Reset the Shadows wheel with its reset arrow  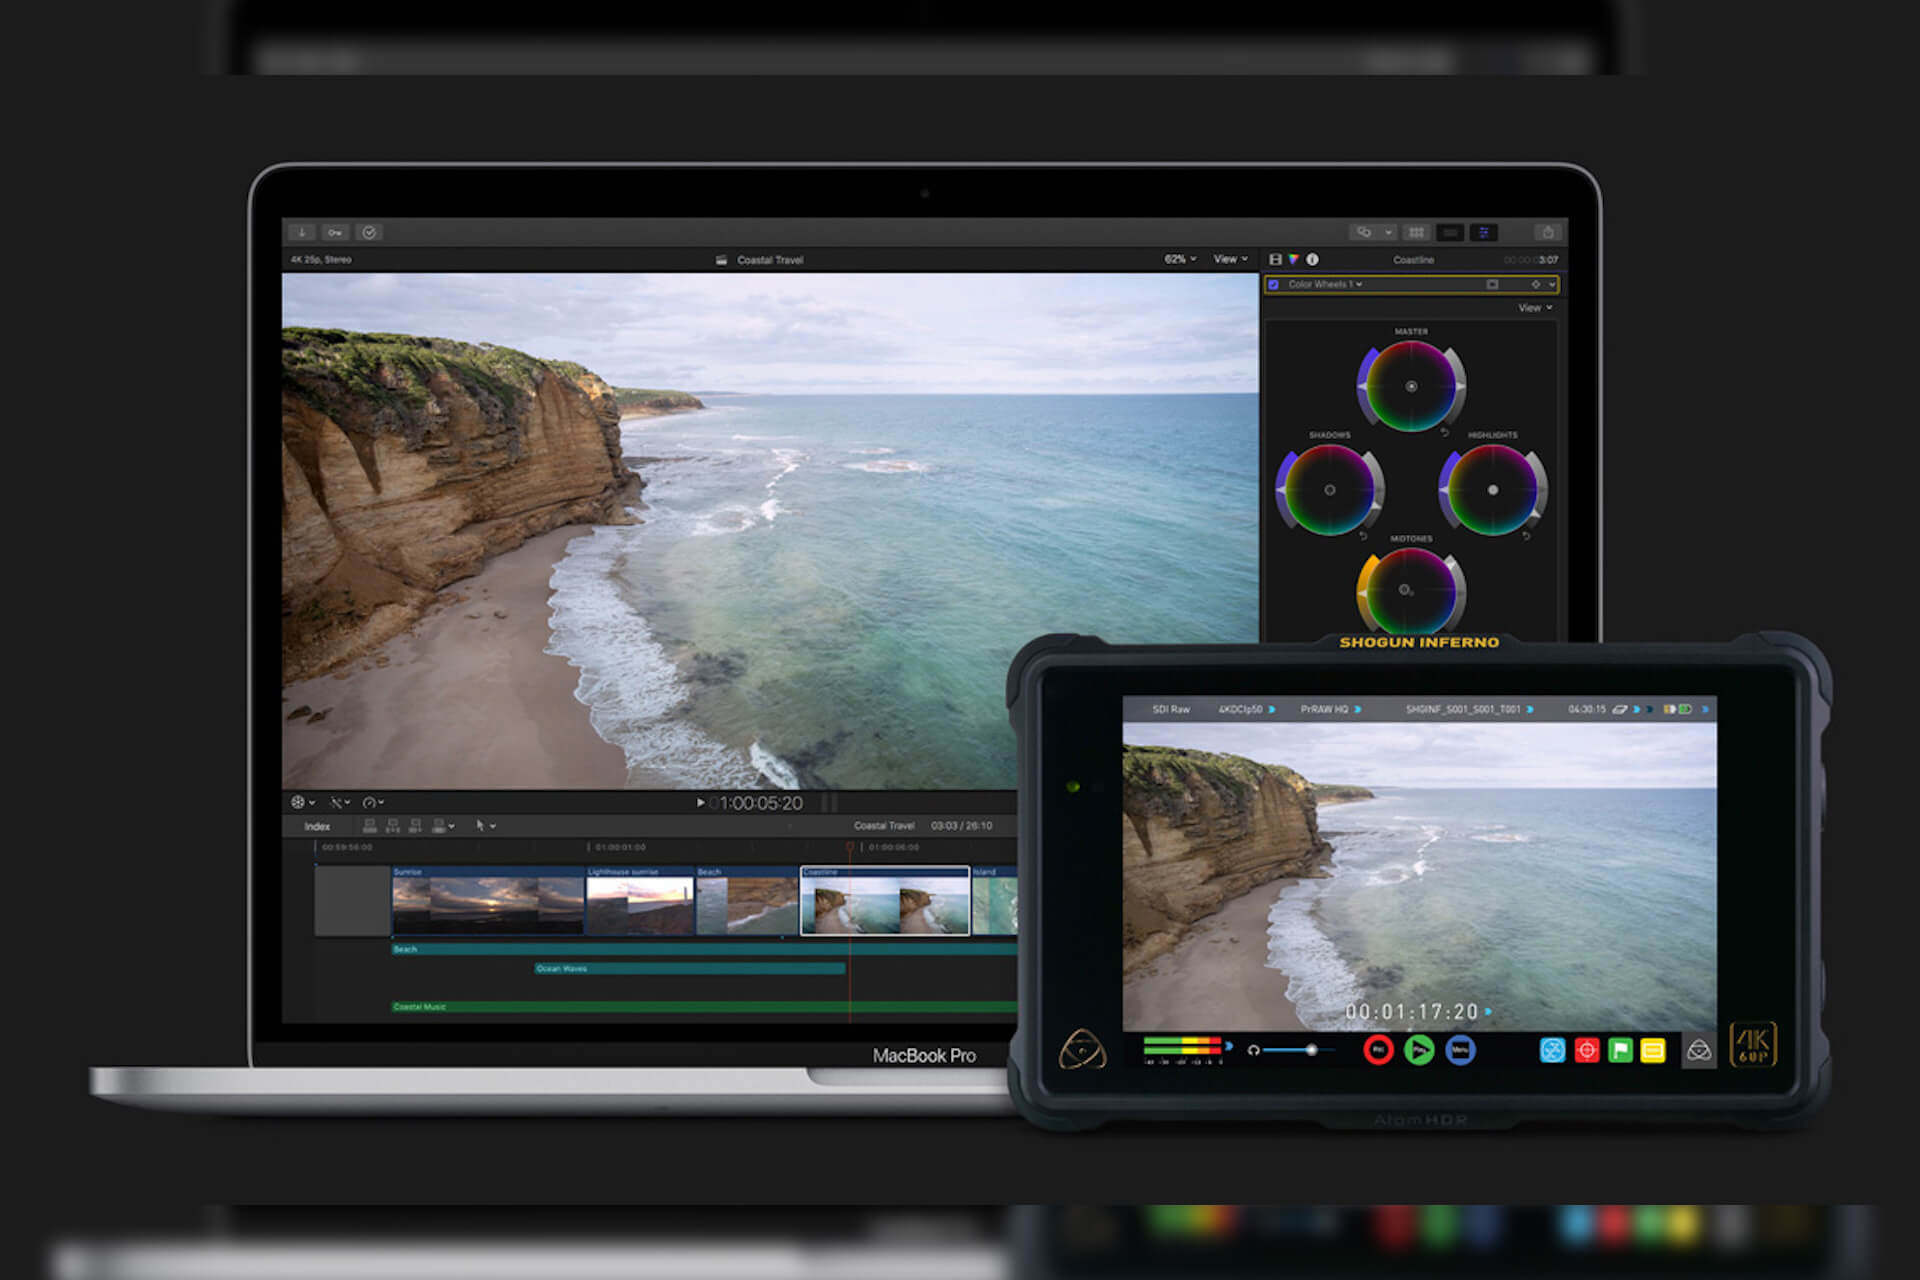coord(1362,536)
